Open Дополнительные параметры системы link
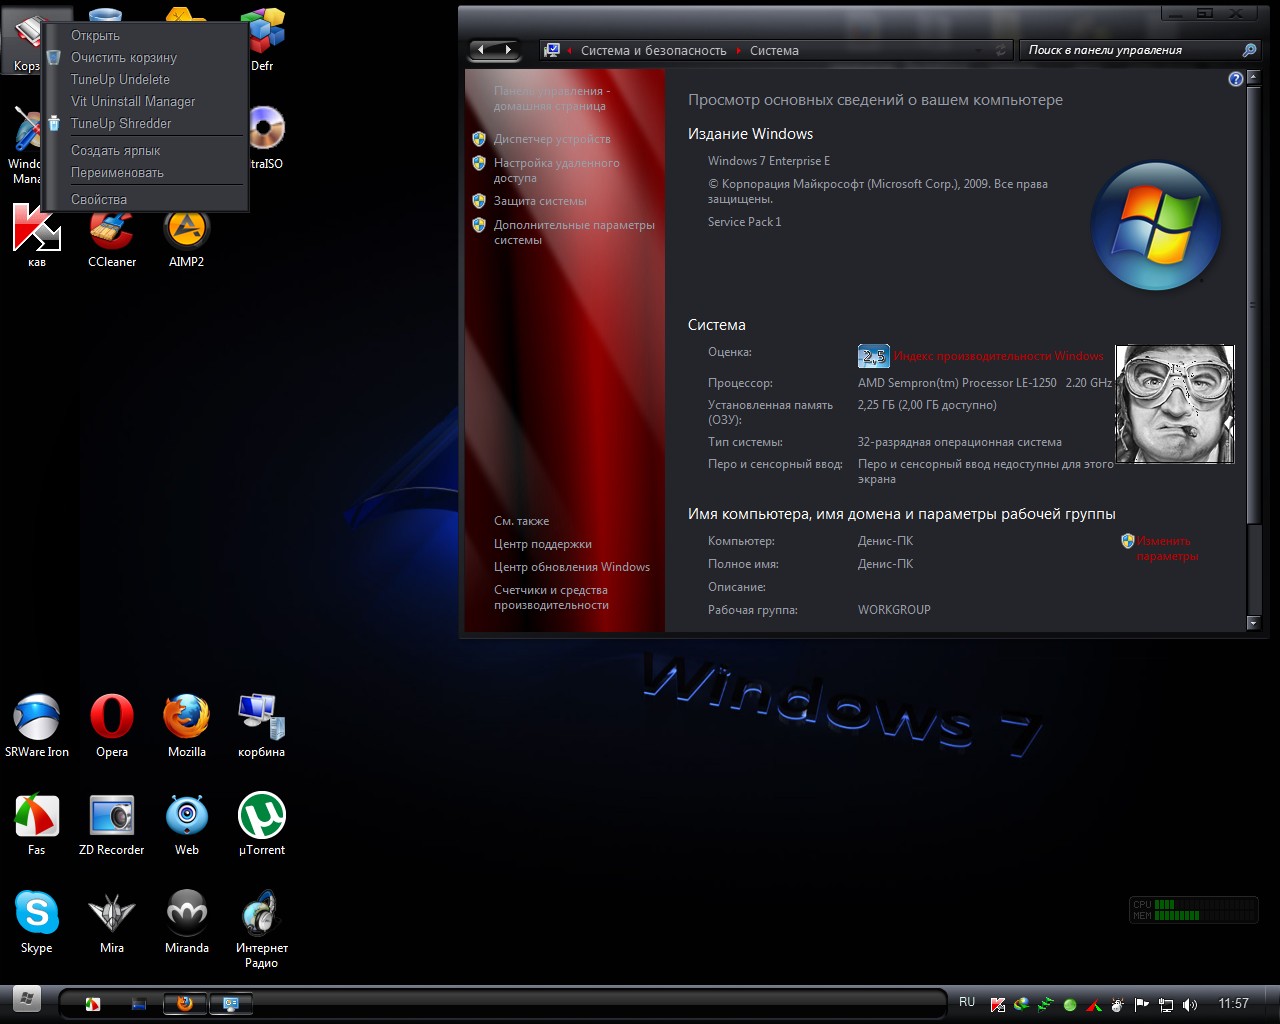 [x=574, y=232]
